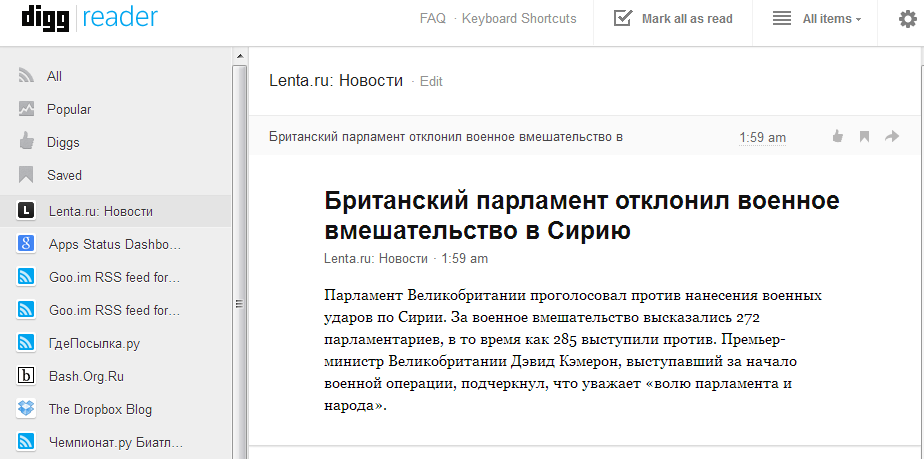Click the sidebar scrollbar thumb grip
The image size is (924, 459).
[x=239, y=304]
